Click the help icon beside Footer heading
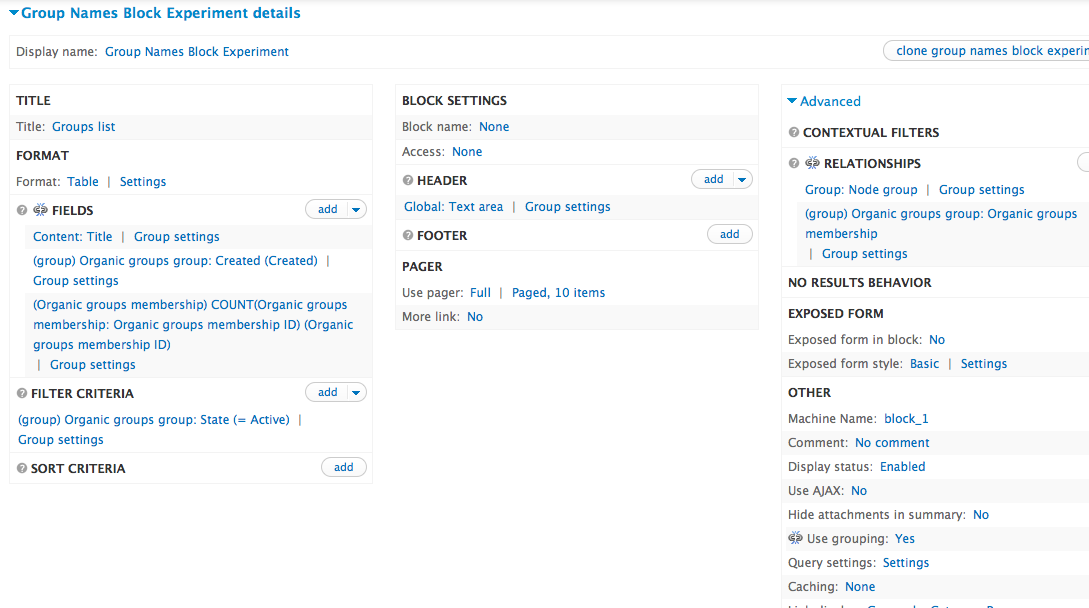1089x608 pixels. (x=408, y=236)
